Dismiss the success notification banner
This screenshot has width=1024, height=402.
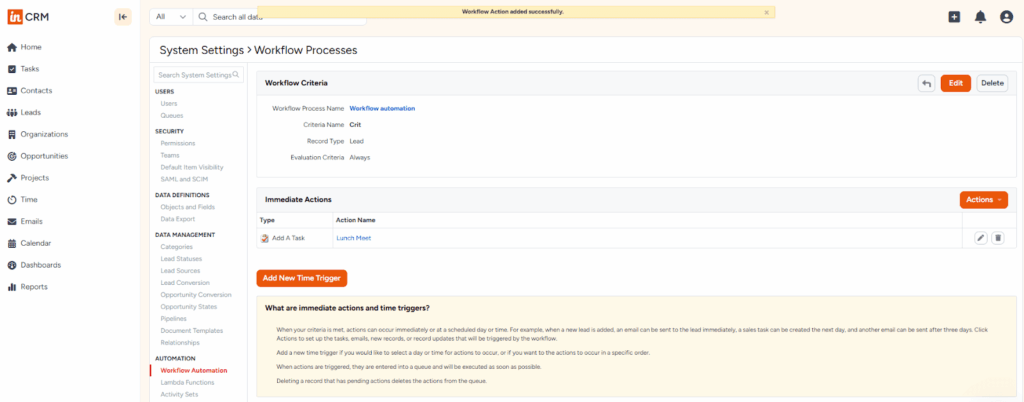pyautogui.click(x=767, y=12)
